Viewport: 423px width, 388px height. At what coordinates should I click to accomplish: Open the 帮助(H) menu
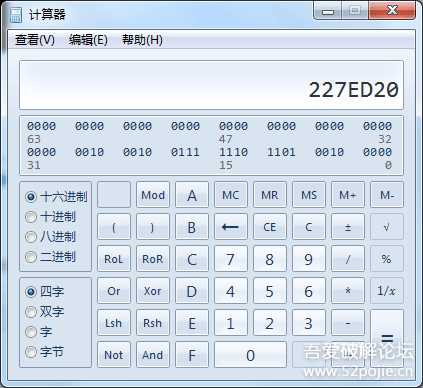point(142,40)
